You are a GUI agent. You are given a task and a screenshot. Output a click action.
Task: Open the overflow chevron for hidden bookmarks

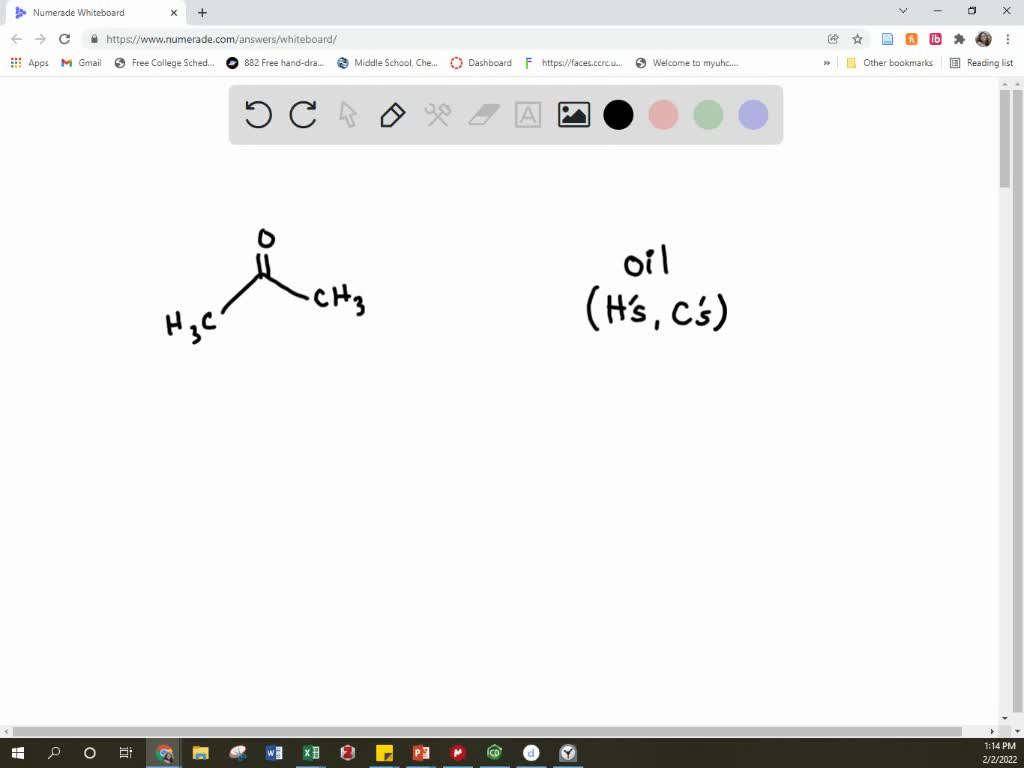(826, 62)
